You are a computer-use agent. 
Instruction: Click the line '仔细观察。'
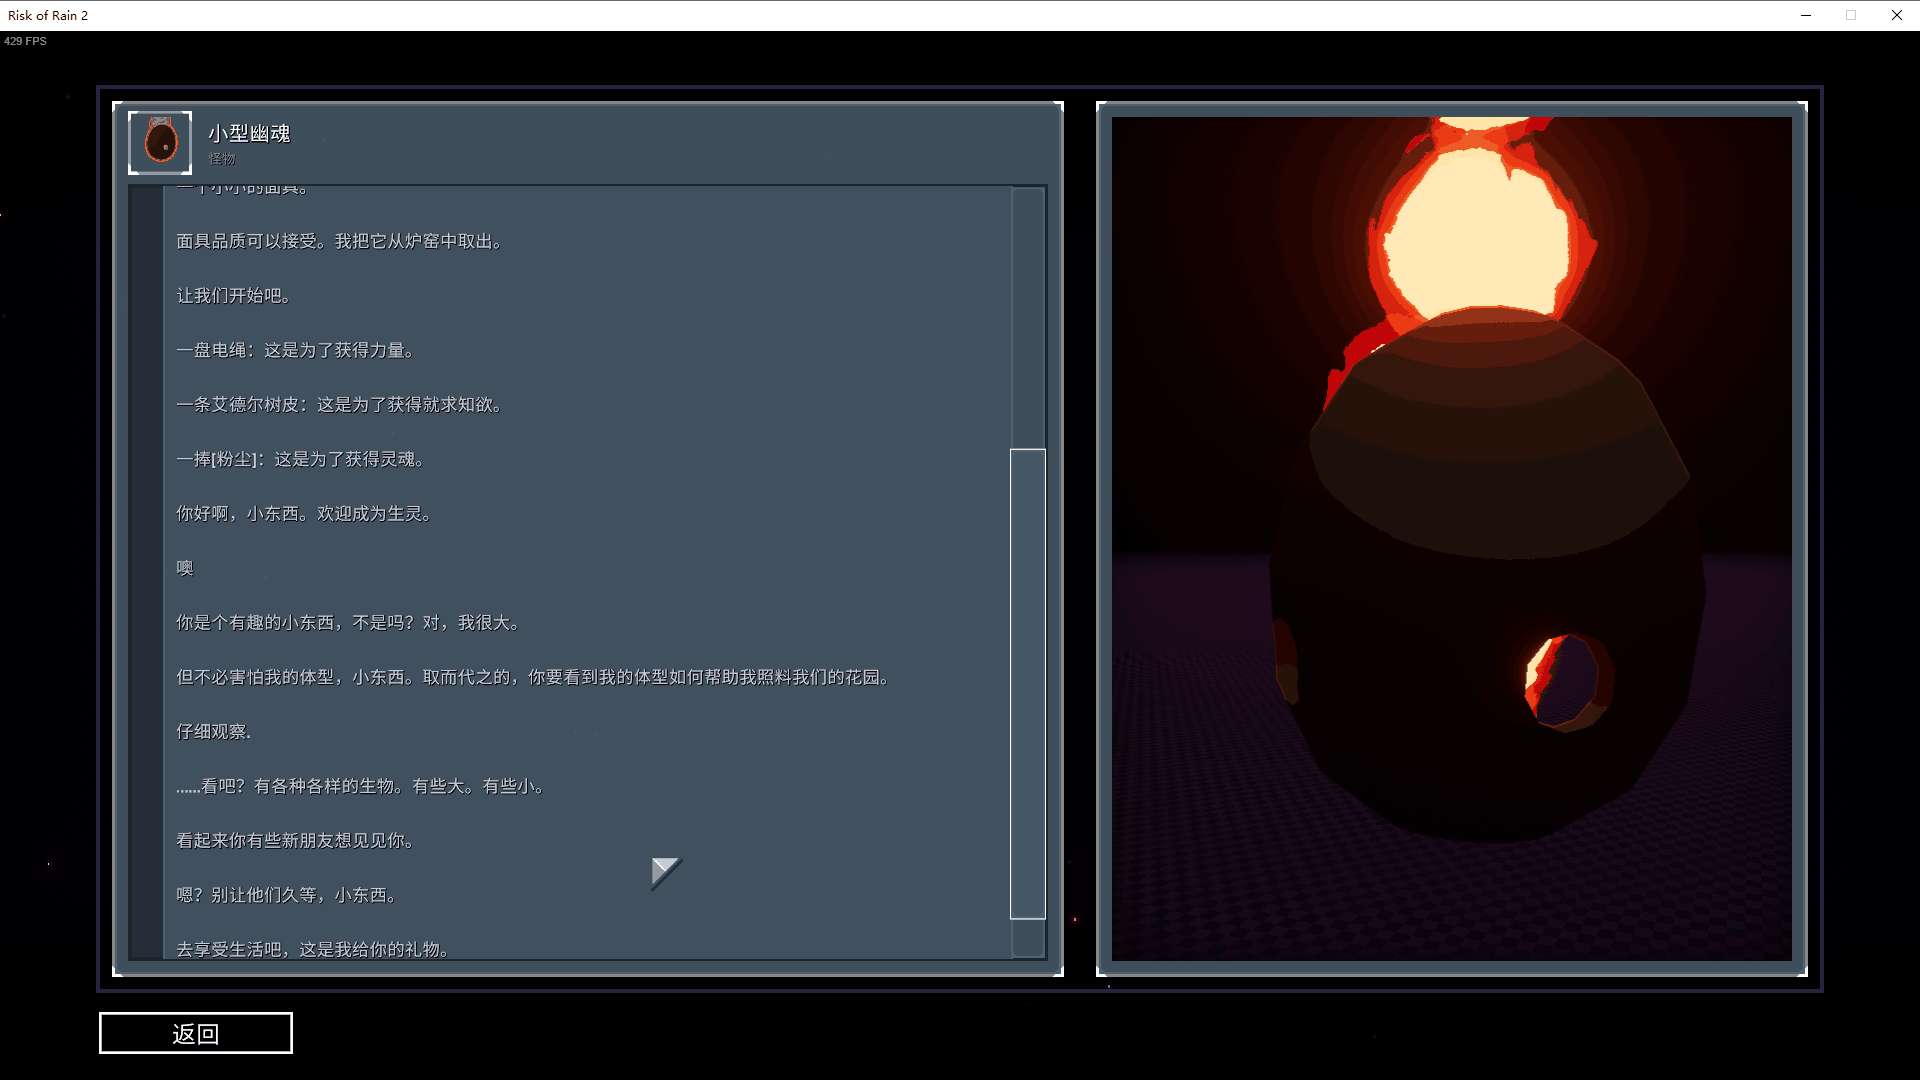[x=215, y=732]
